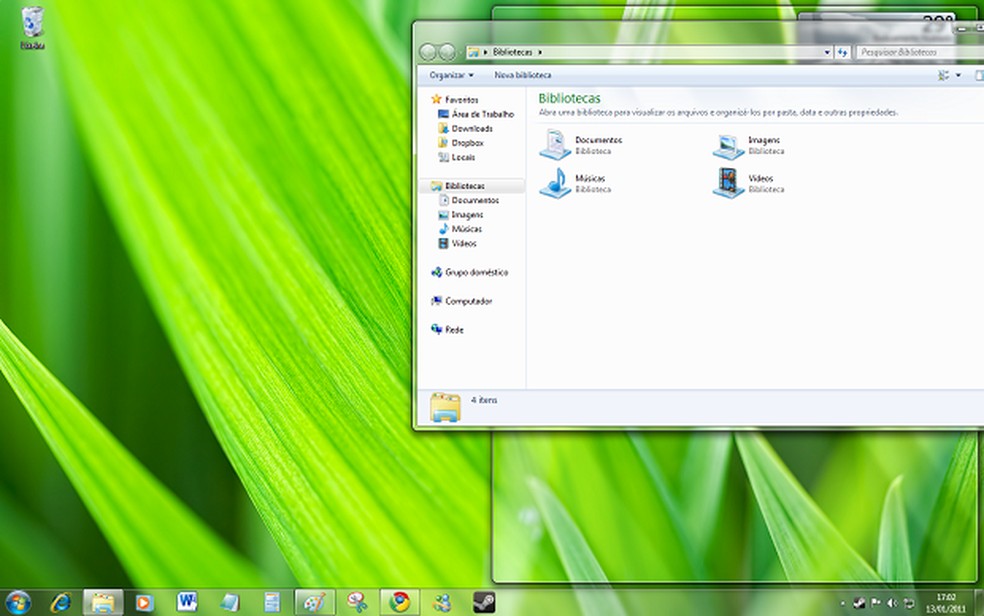Open the view options dropdown arrow
The width and height of the screenshot is (984, 616).
click(x=958, y=75)
